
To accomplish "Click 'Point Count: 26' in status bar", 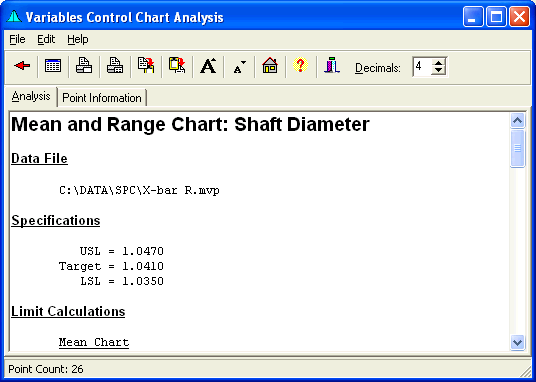I will (46, 369).
